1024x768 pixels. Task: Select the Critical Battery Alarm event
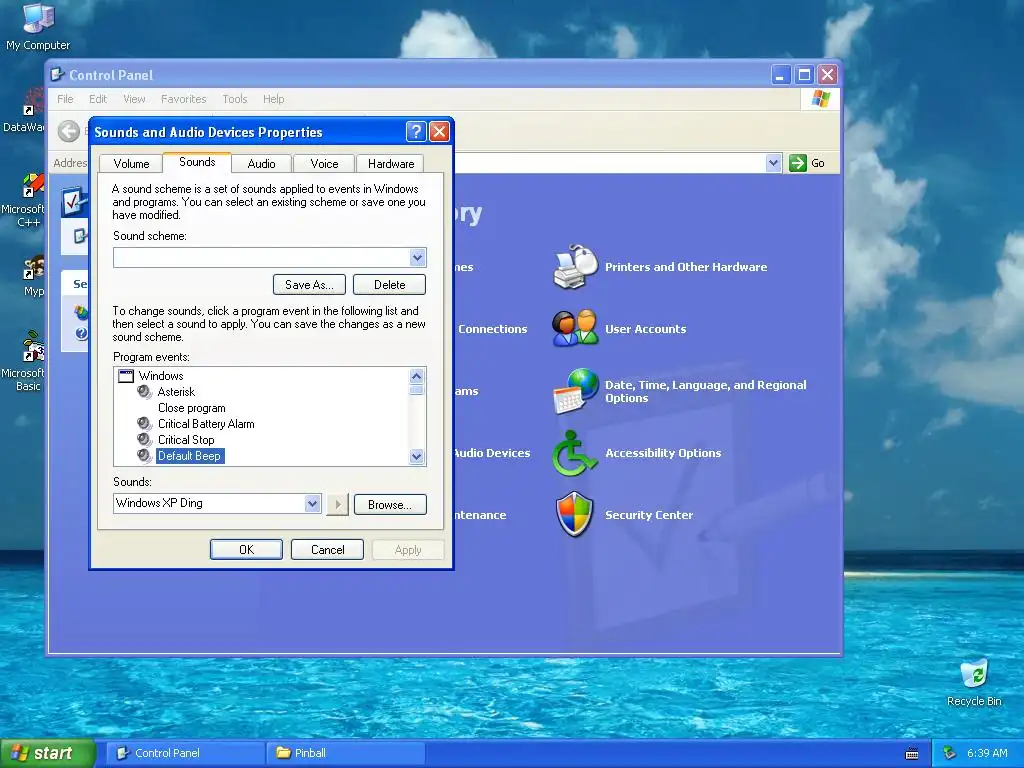pyautogui.click(x=206, y=423)
